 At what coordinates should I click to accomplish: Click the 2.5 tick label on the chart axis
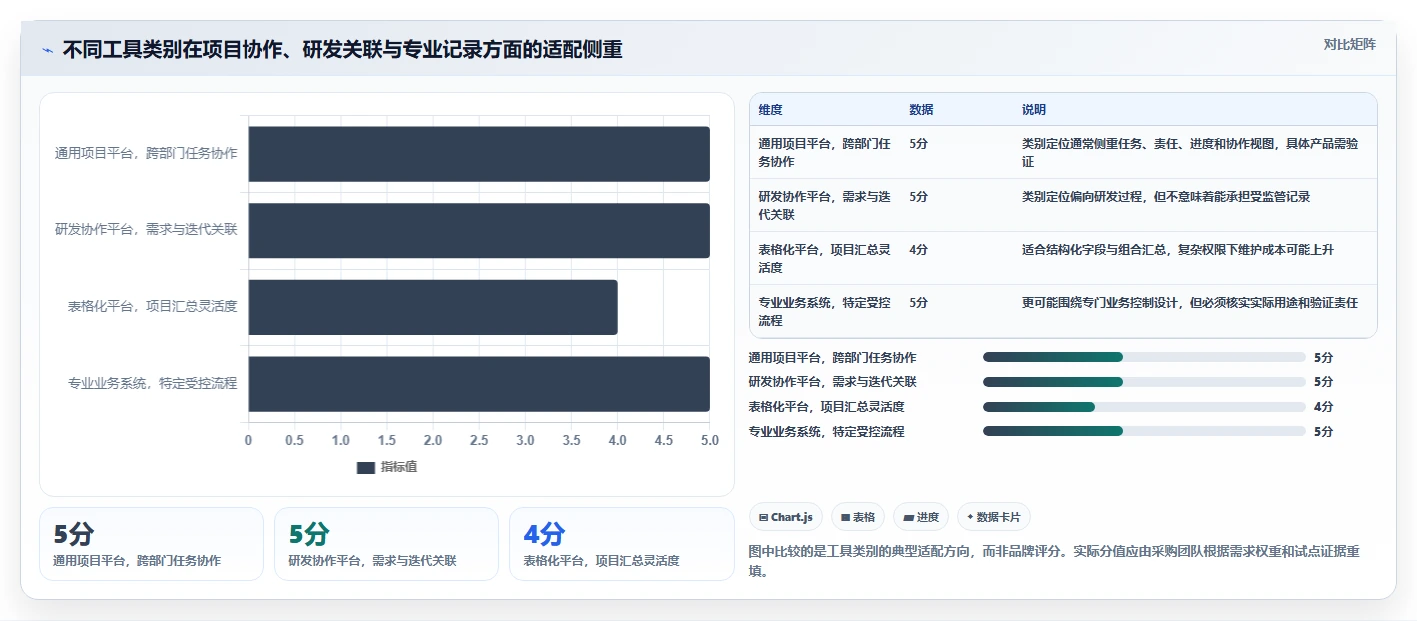[479, 440]
